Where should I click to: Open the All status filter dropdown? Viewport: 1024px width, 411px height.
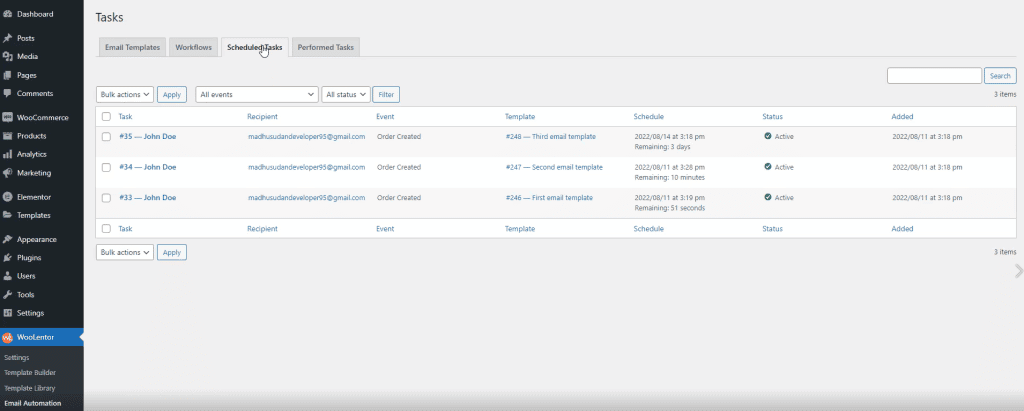(x=346, y=94)
